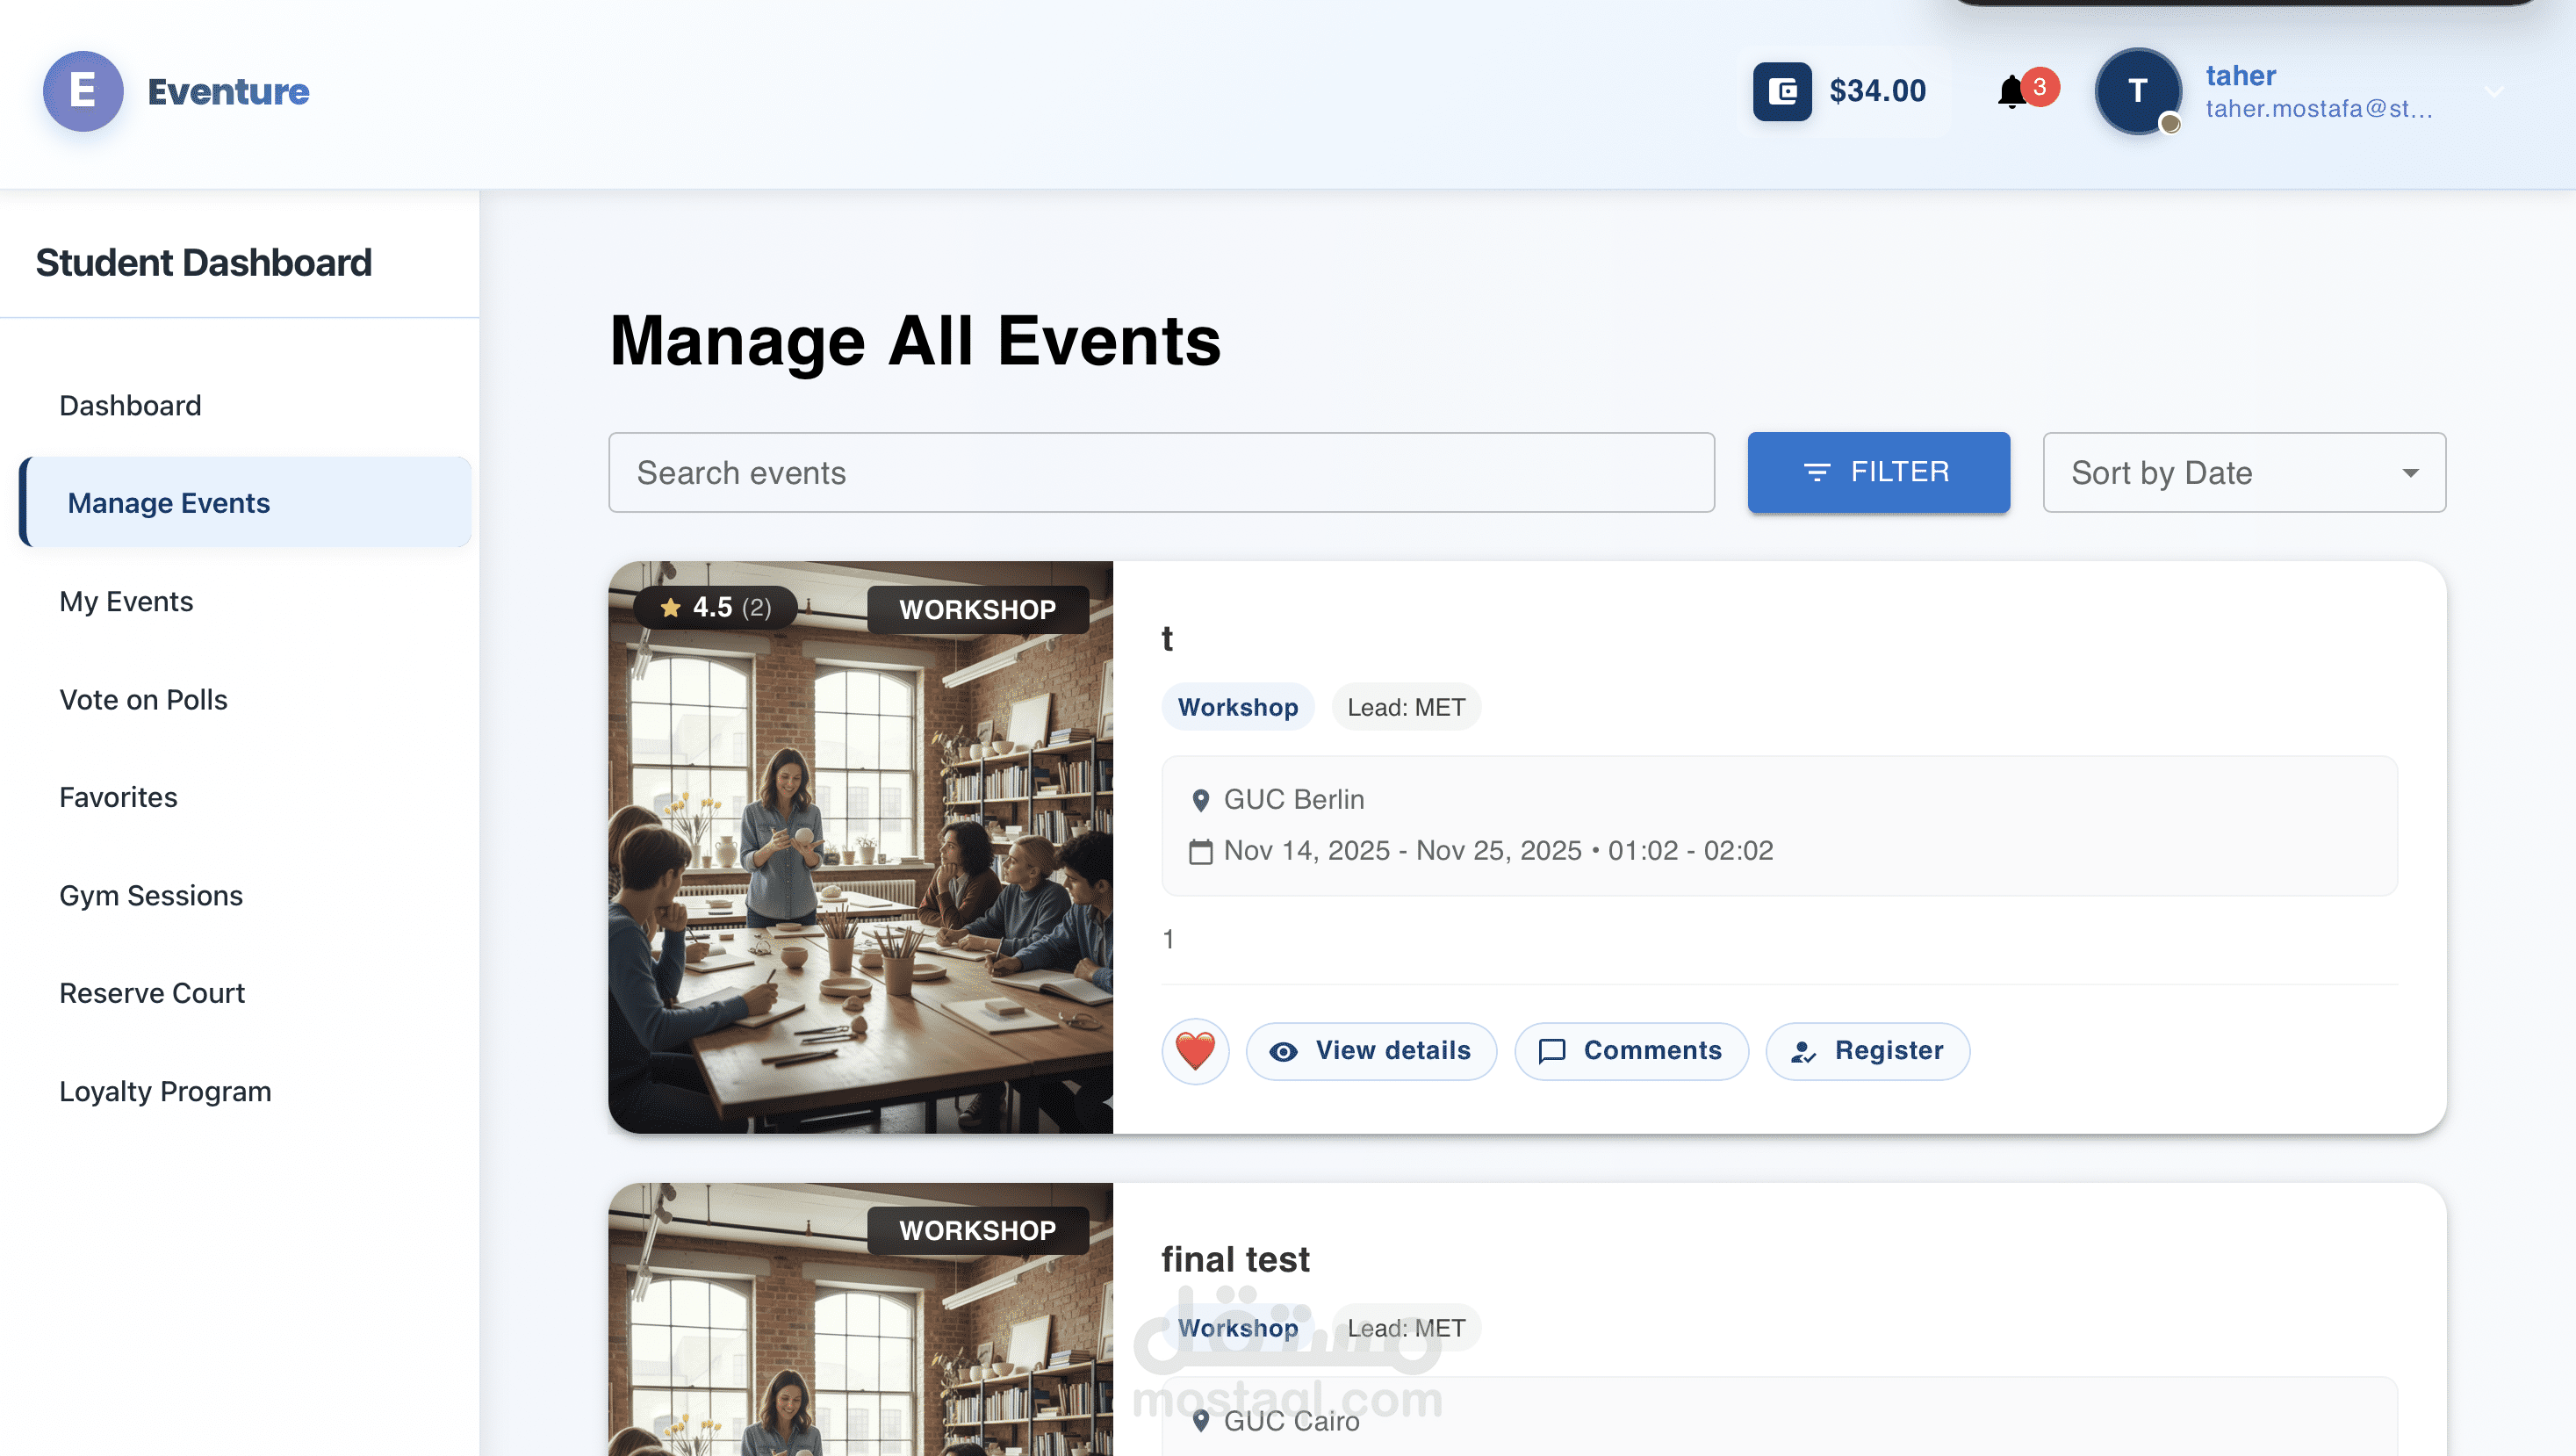Select Vote on Polls from the sidebar
Image resolution: width=2576 pixels, height=1456 pixels.
[143, 699]
